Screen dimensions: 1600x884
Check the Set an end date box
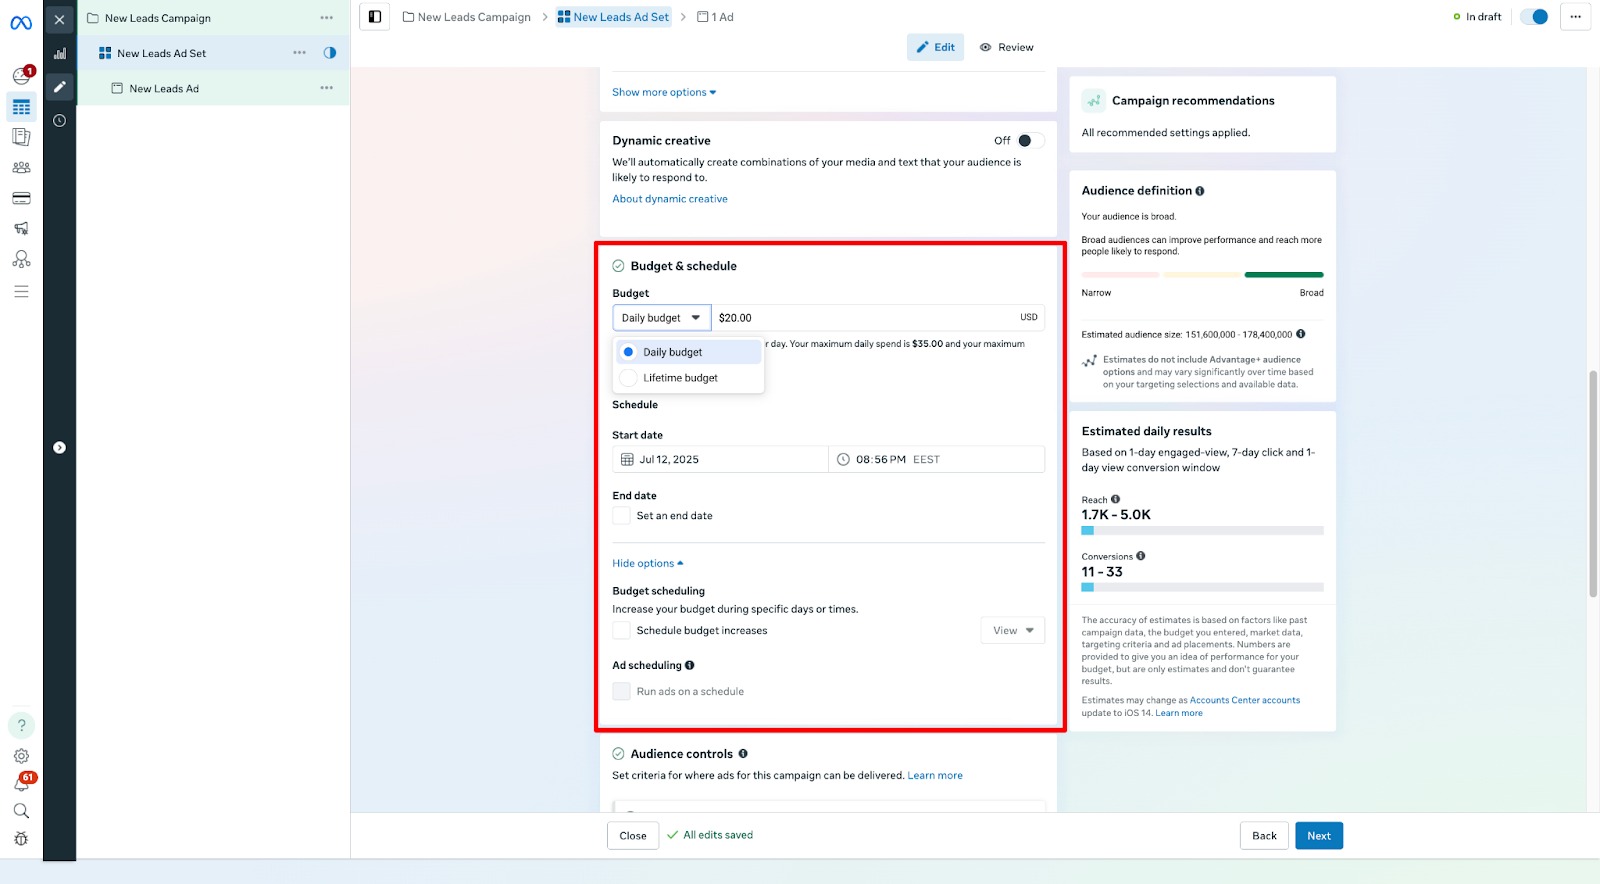pos(622,516)
